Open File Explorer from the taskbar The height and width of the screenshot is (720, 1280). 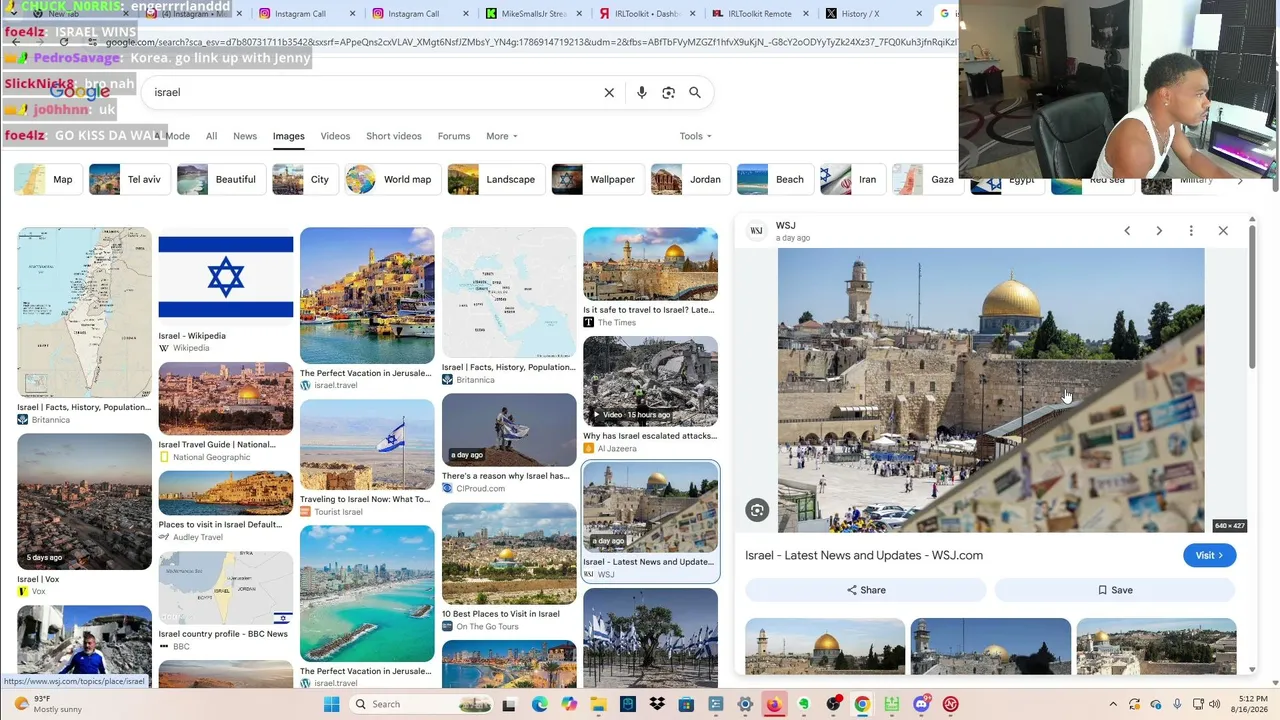598,704
